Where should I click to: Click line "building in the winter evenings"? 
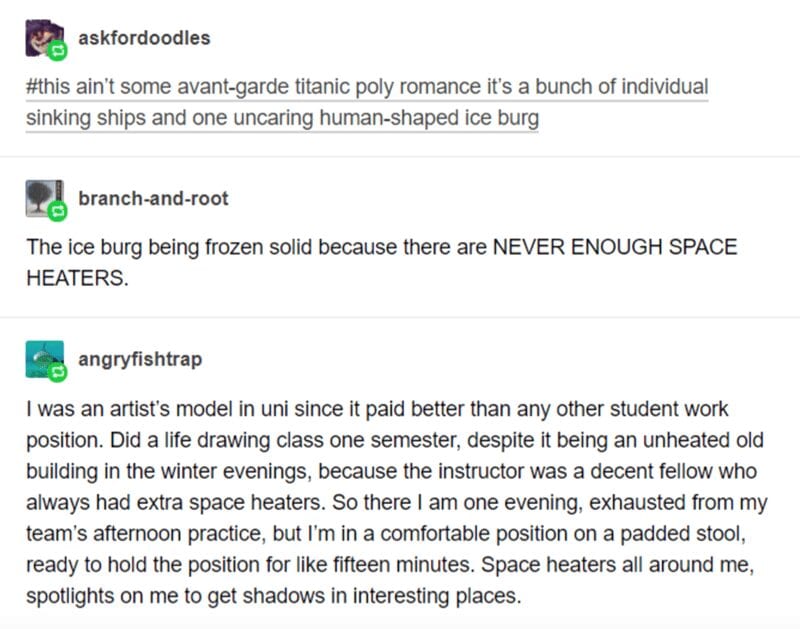(391, 471)
